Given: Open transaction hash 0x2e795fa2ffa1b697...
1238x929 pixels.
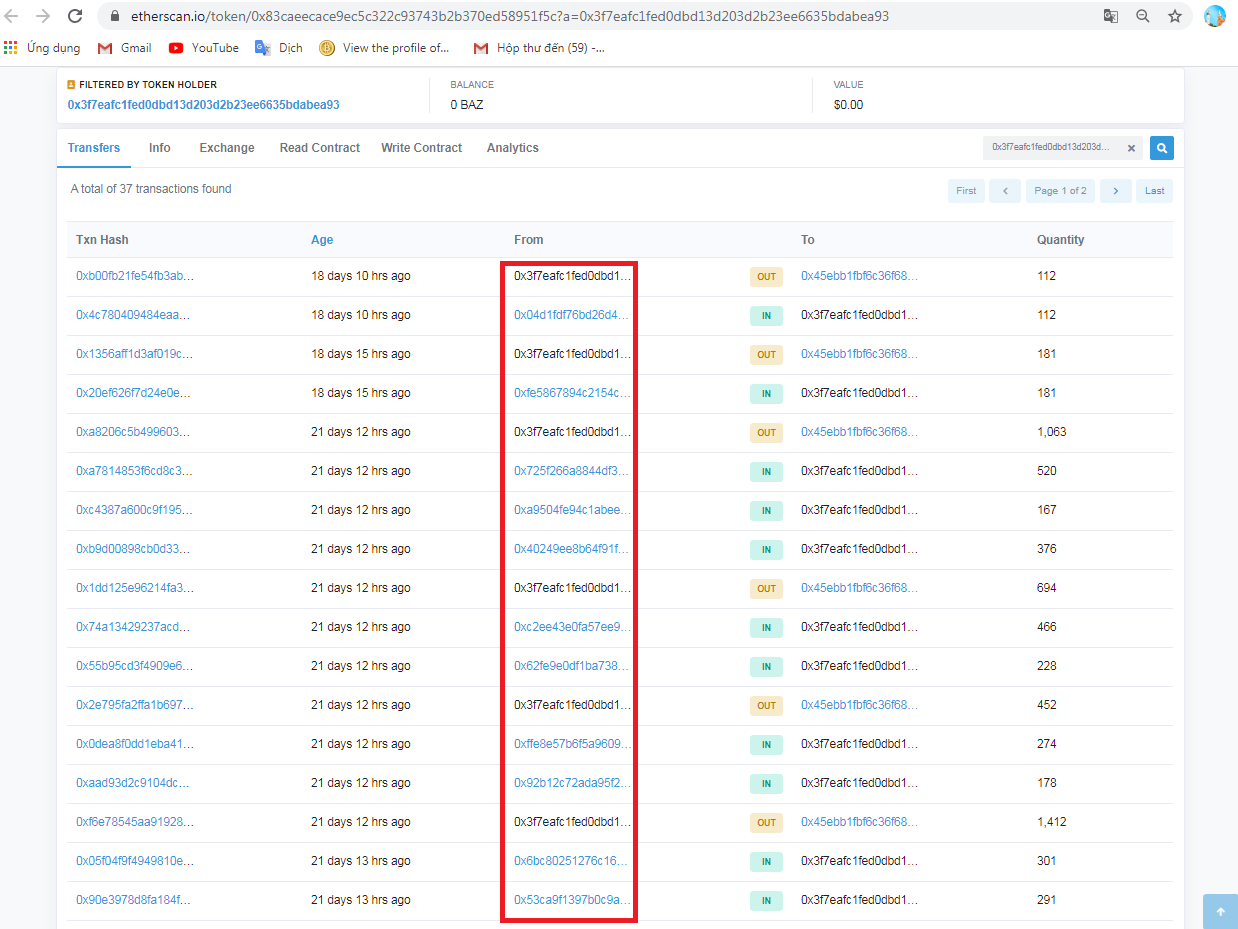Looking at the screenshot, I should [135, 705].
